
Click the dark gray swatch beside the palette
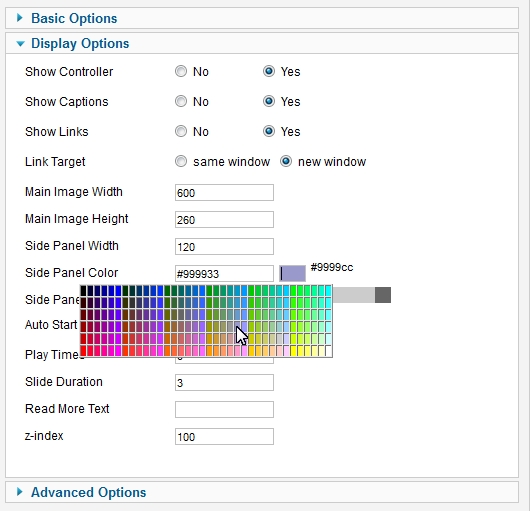coord(383,295)
